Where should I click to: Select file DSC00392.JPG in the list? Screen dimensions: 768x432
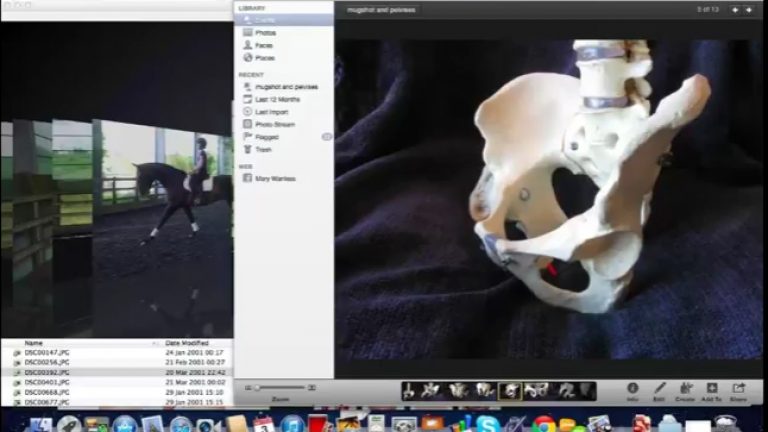pyautogui.click(x=47, y=372)
